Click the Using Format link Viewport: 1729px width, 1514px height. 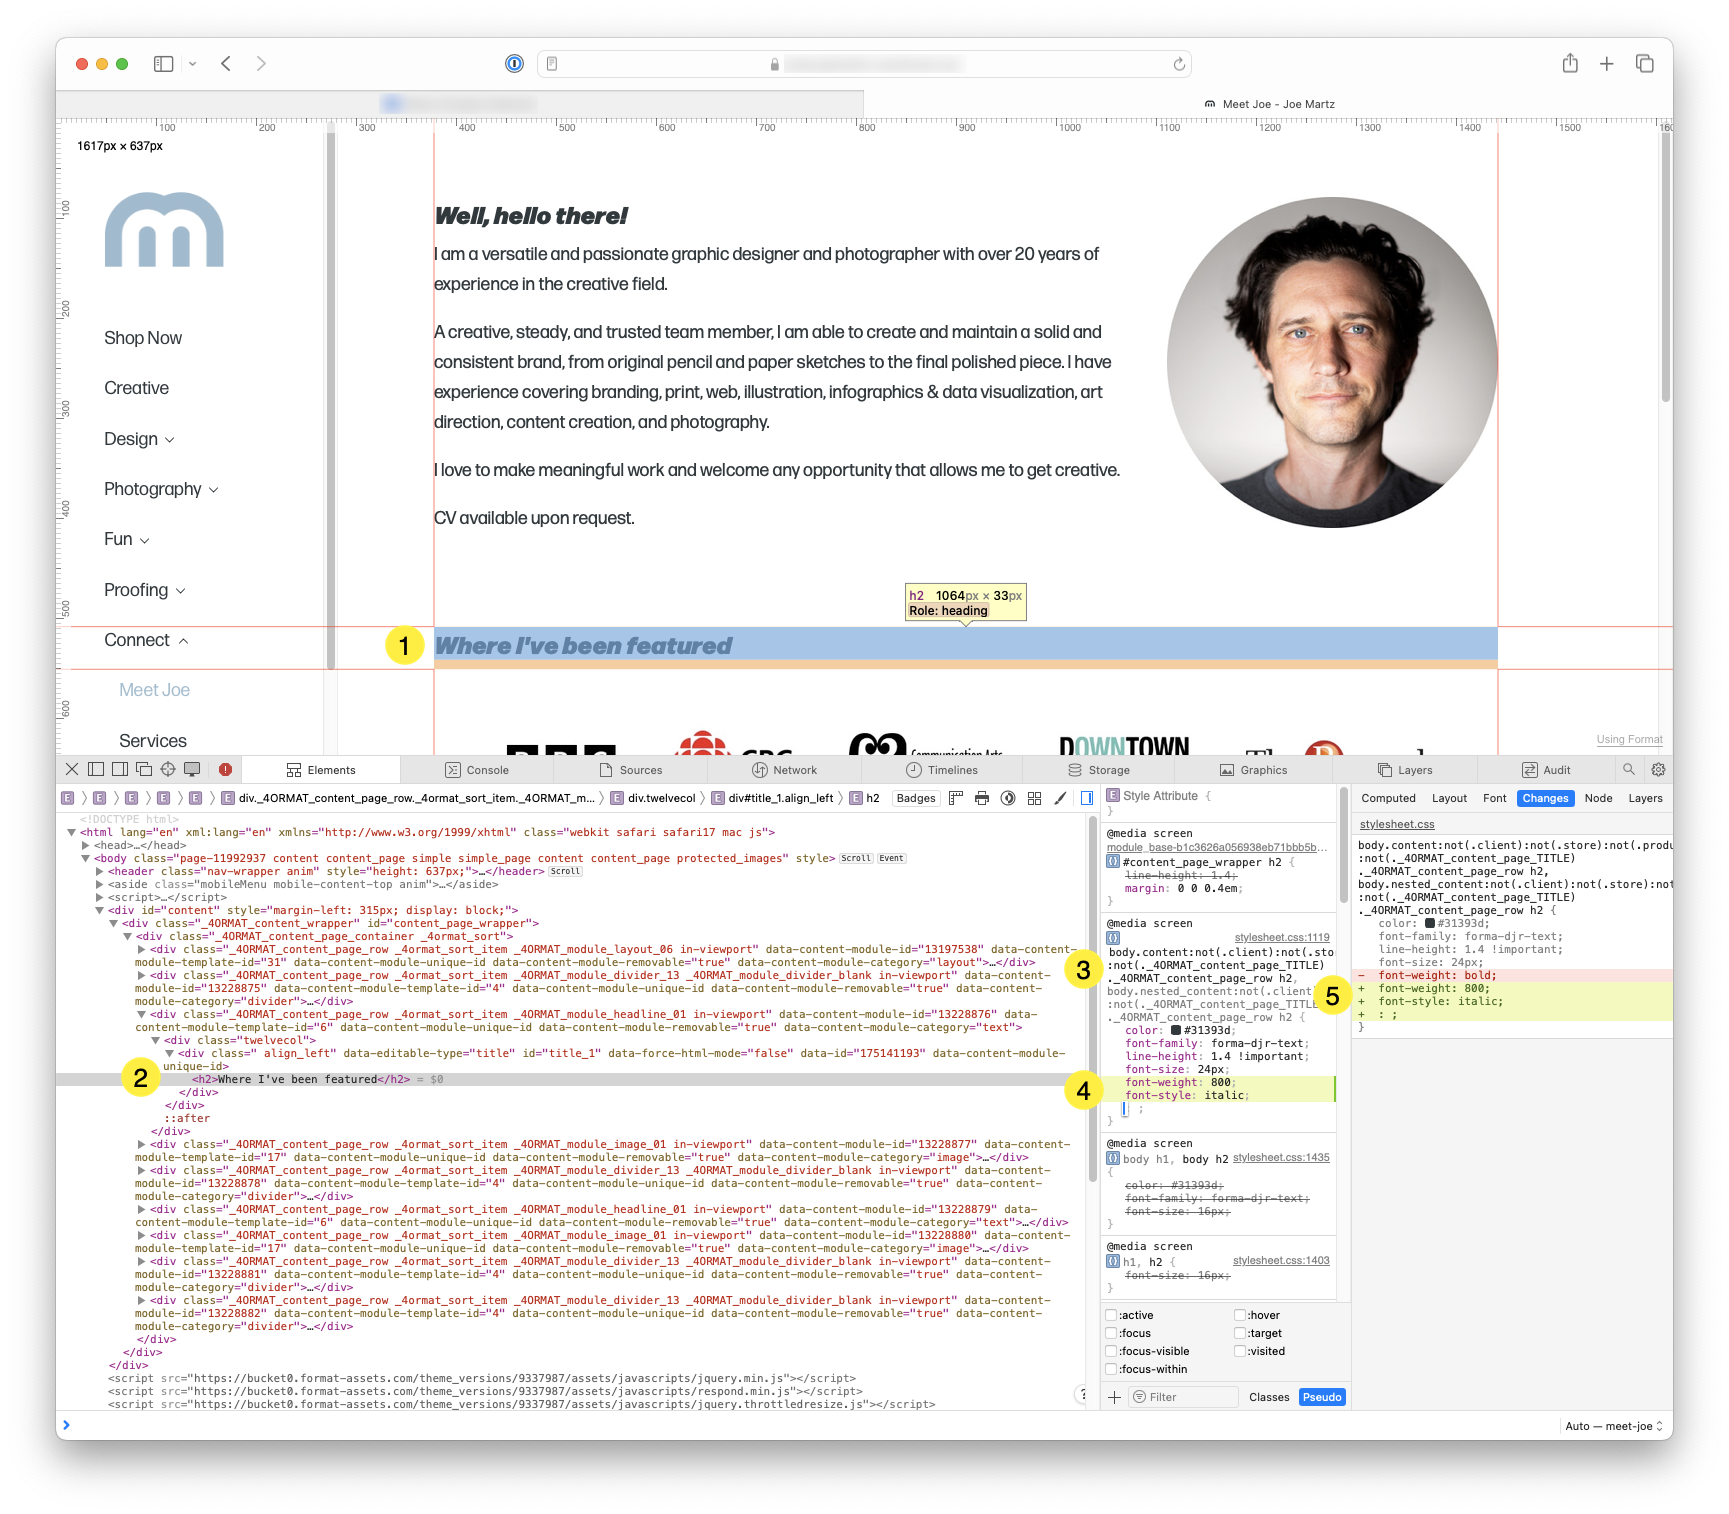point(1629,739)
